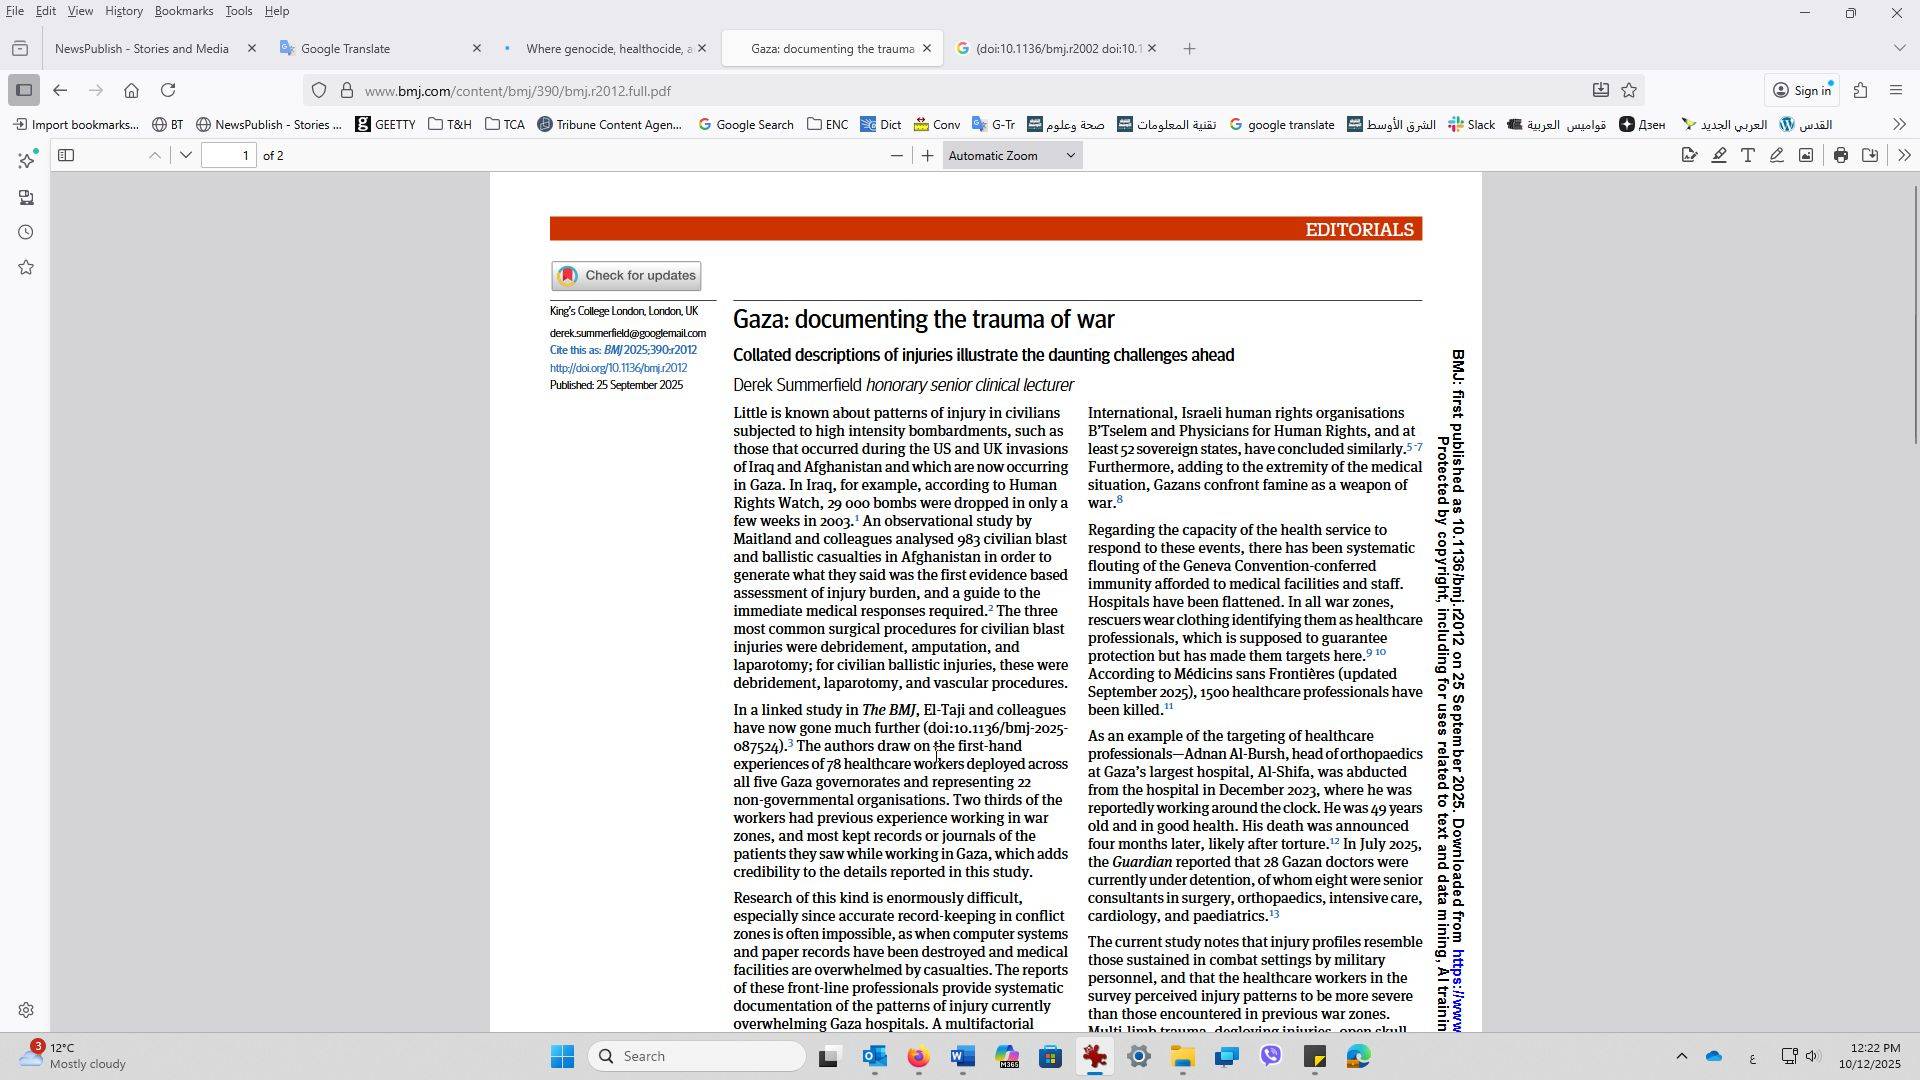Open the Bookmarks menu
Screen dimensions: 1920x1080
(x=183, y=11)
